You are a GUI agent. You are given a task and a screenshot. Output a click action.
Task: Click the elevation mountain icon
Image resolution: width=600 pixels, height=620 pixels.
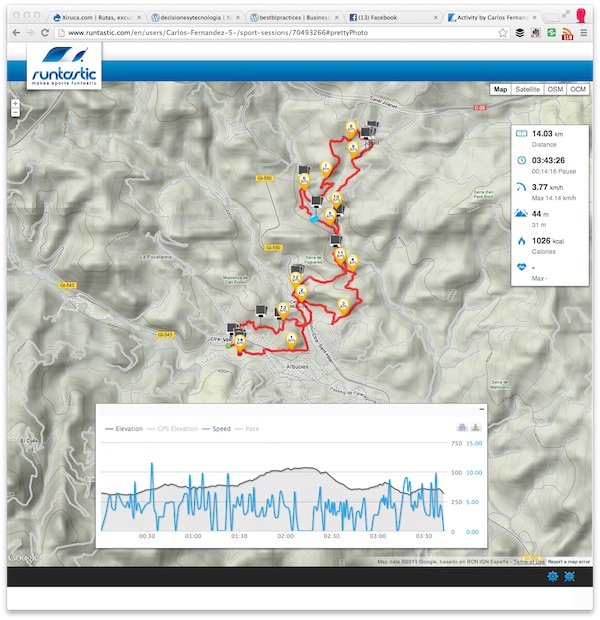pyautogui.click(x=521, y=213)
